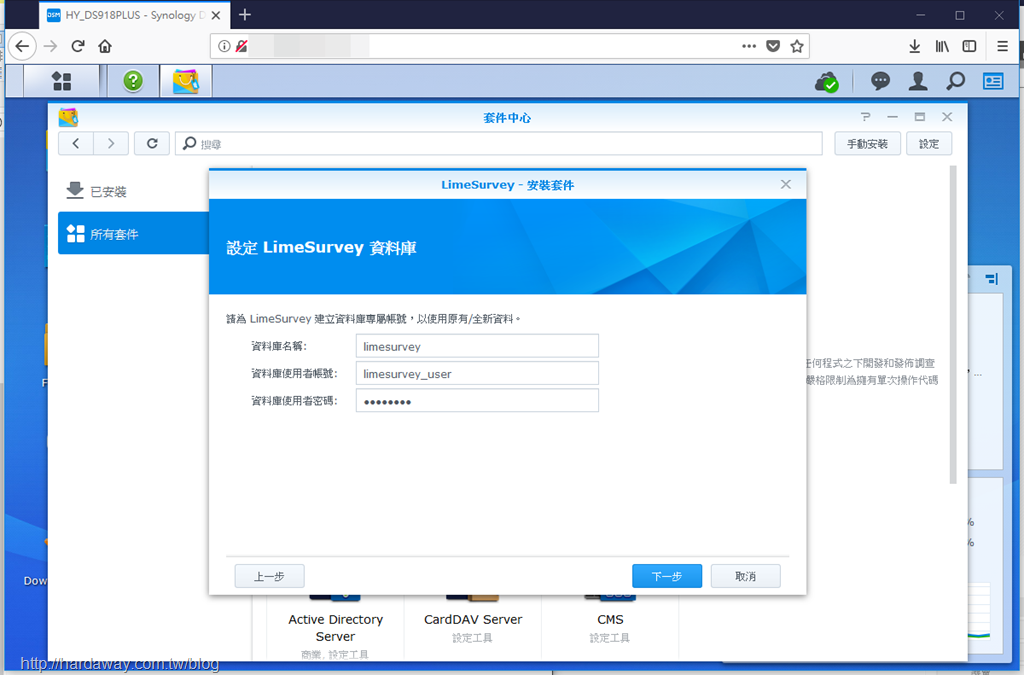
Task: Reload the Firefox page
Action: coord(78,46)
